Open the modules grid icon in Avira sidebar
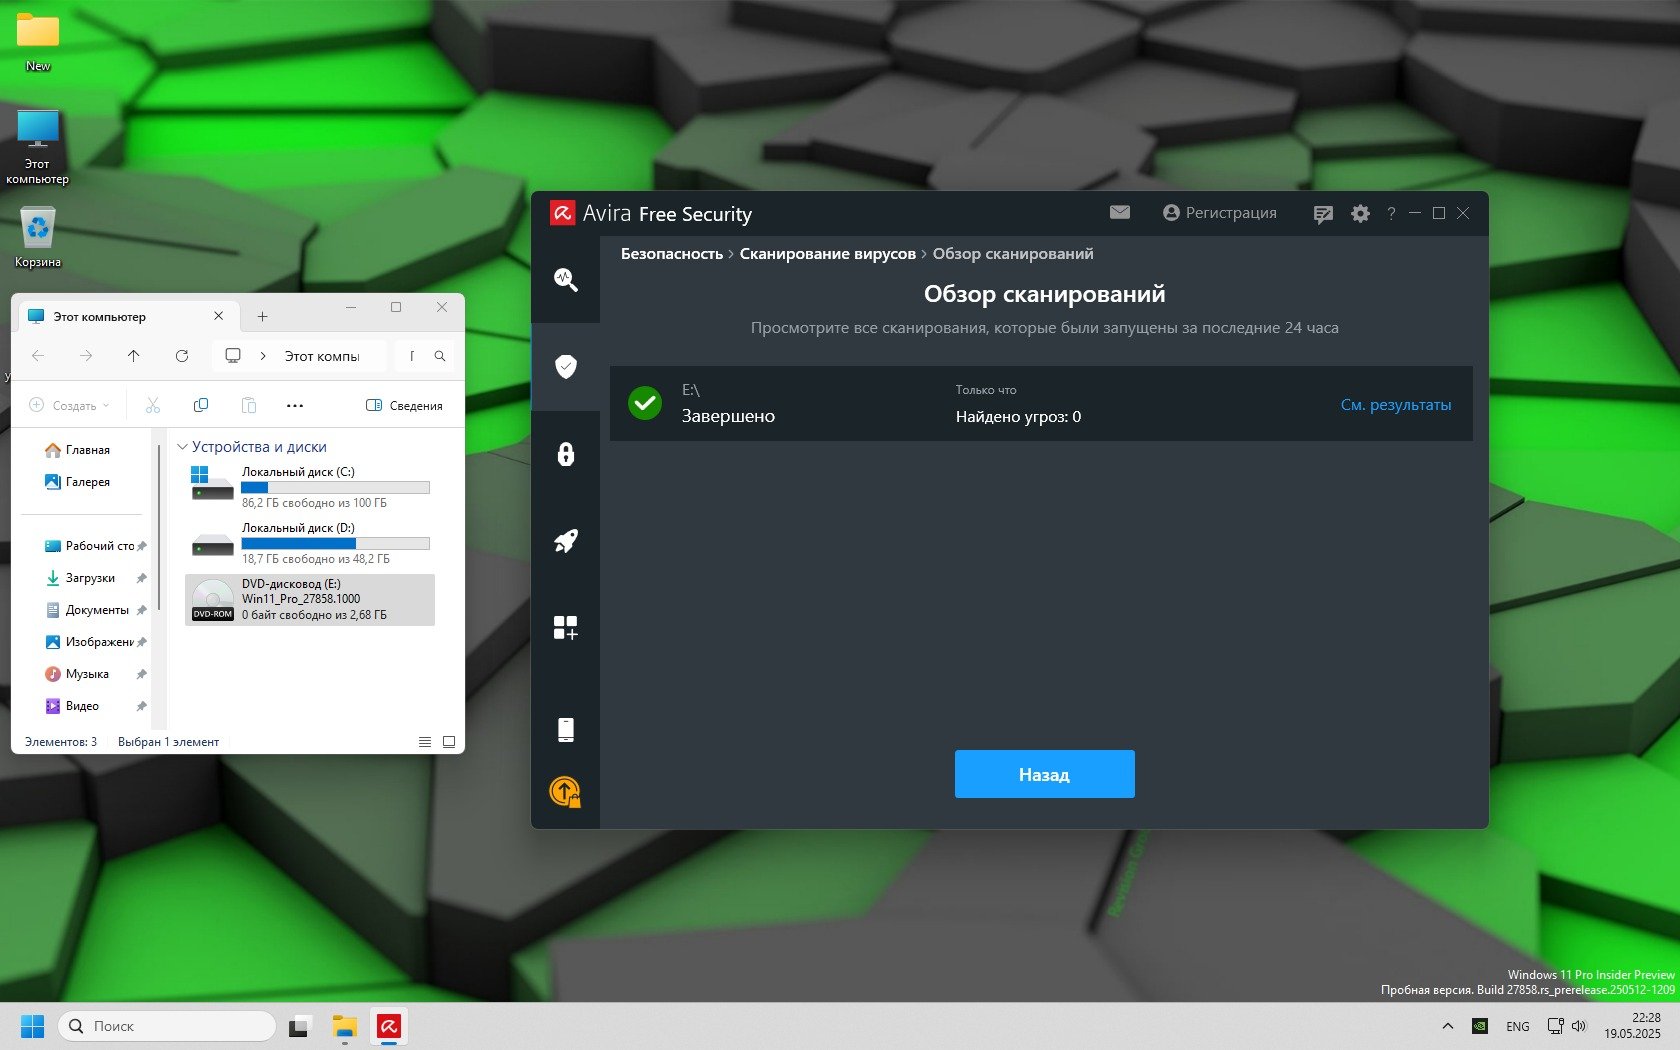This screenshot has height=1050, width=1680. point(566,628)
